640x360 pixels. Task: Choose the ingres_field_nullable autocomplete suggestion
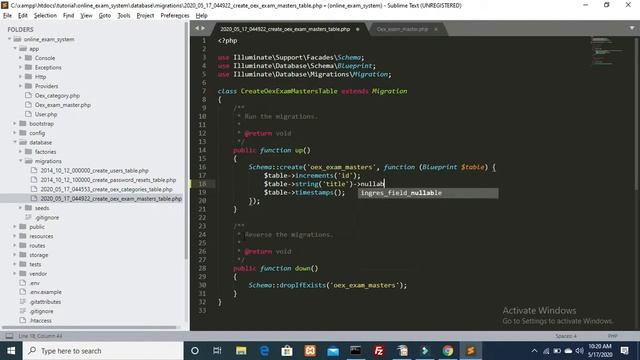[428, 193]
